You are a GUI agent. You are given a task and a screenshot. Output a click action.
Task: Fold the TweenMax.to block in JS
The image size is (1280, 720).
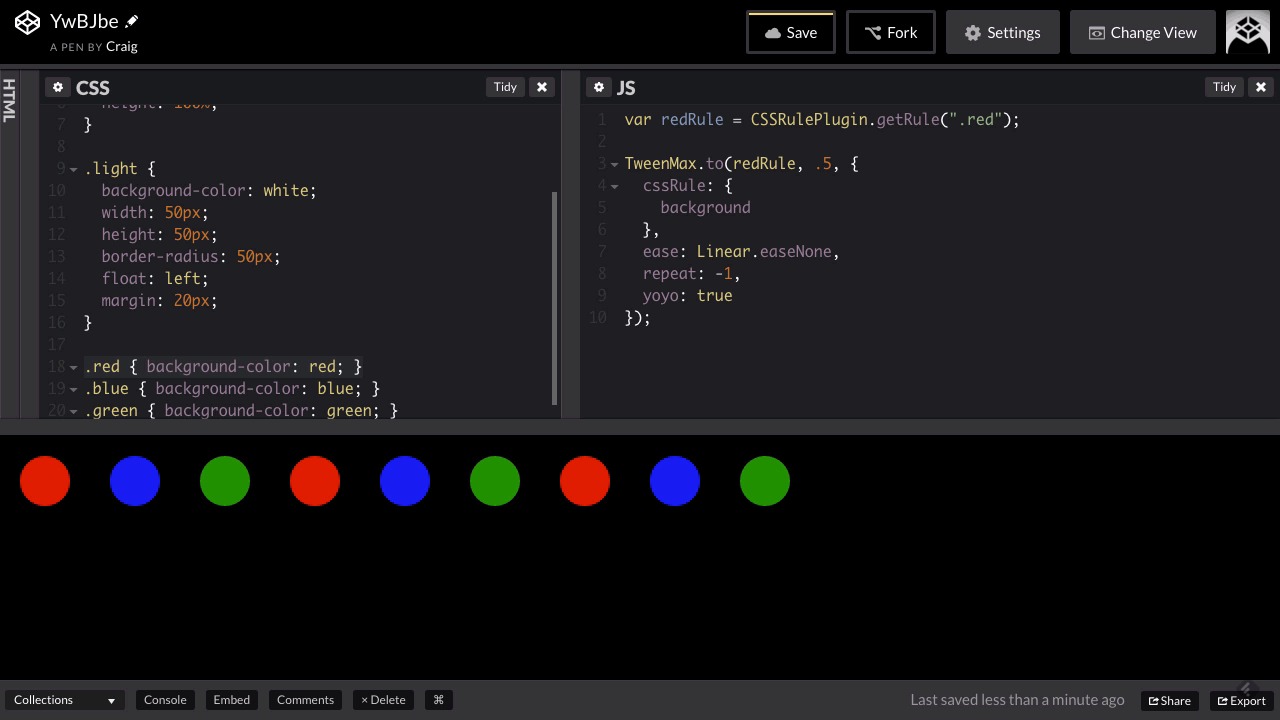614,164
